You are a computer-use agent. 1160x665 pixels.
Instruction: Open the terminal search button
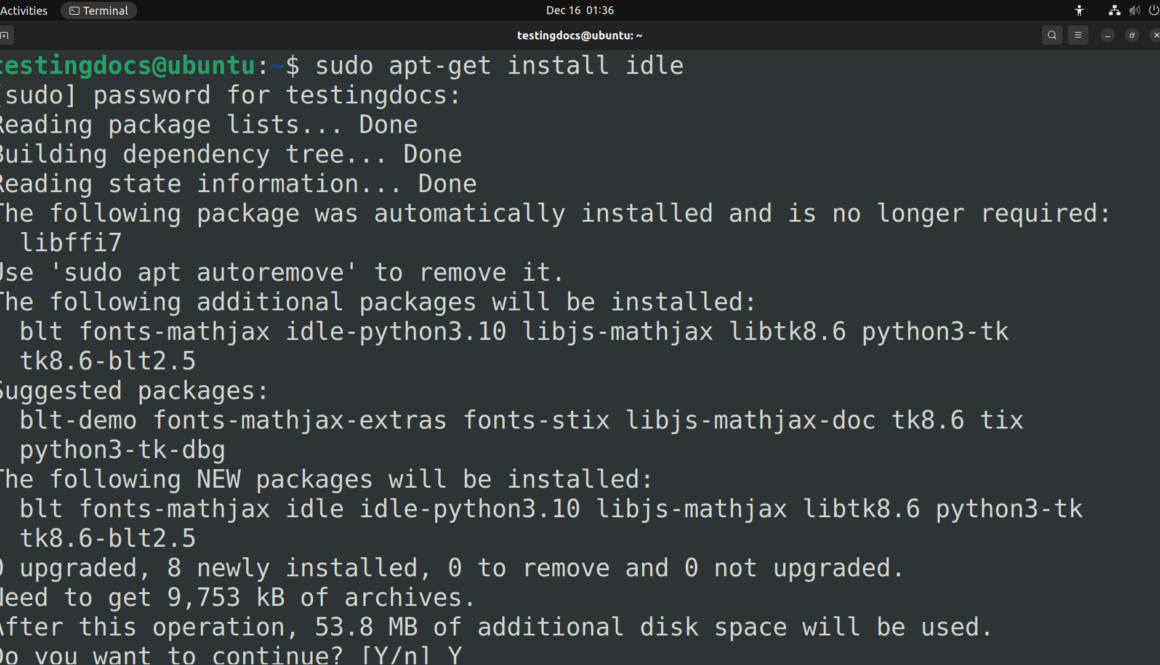(1052, 35)
